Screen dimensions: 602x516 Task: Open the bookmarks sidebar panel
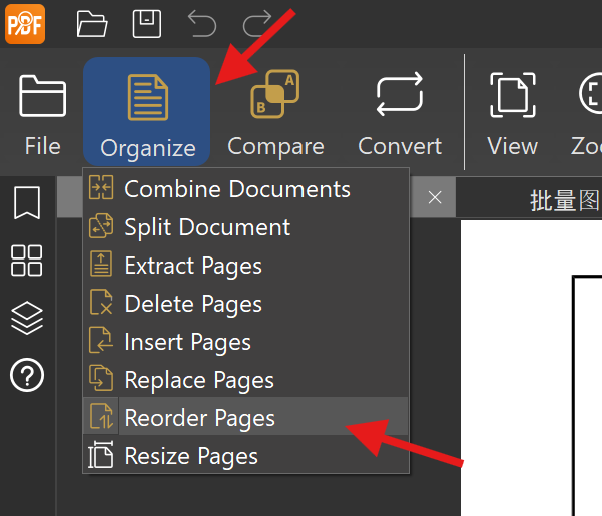27,203
